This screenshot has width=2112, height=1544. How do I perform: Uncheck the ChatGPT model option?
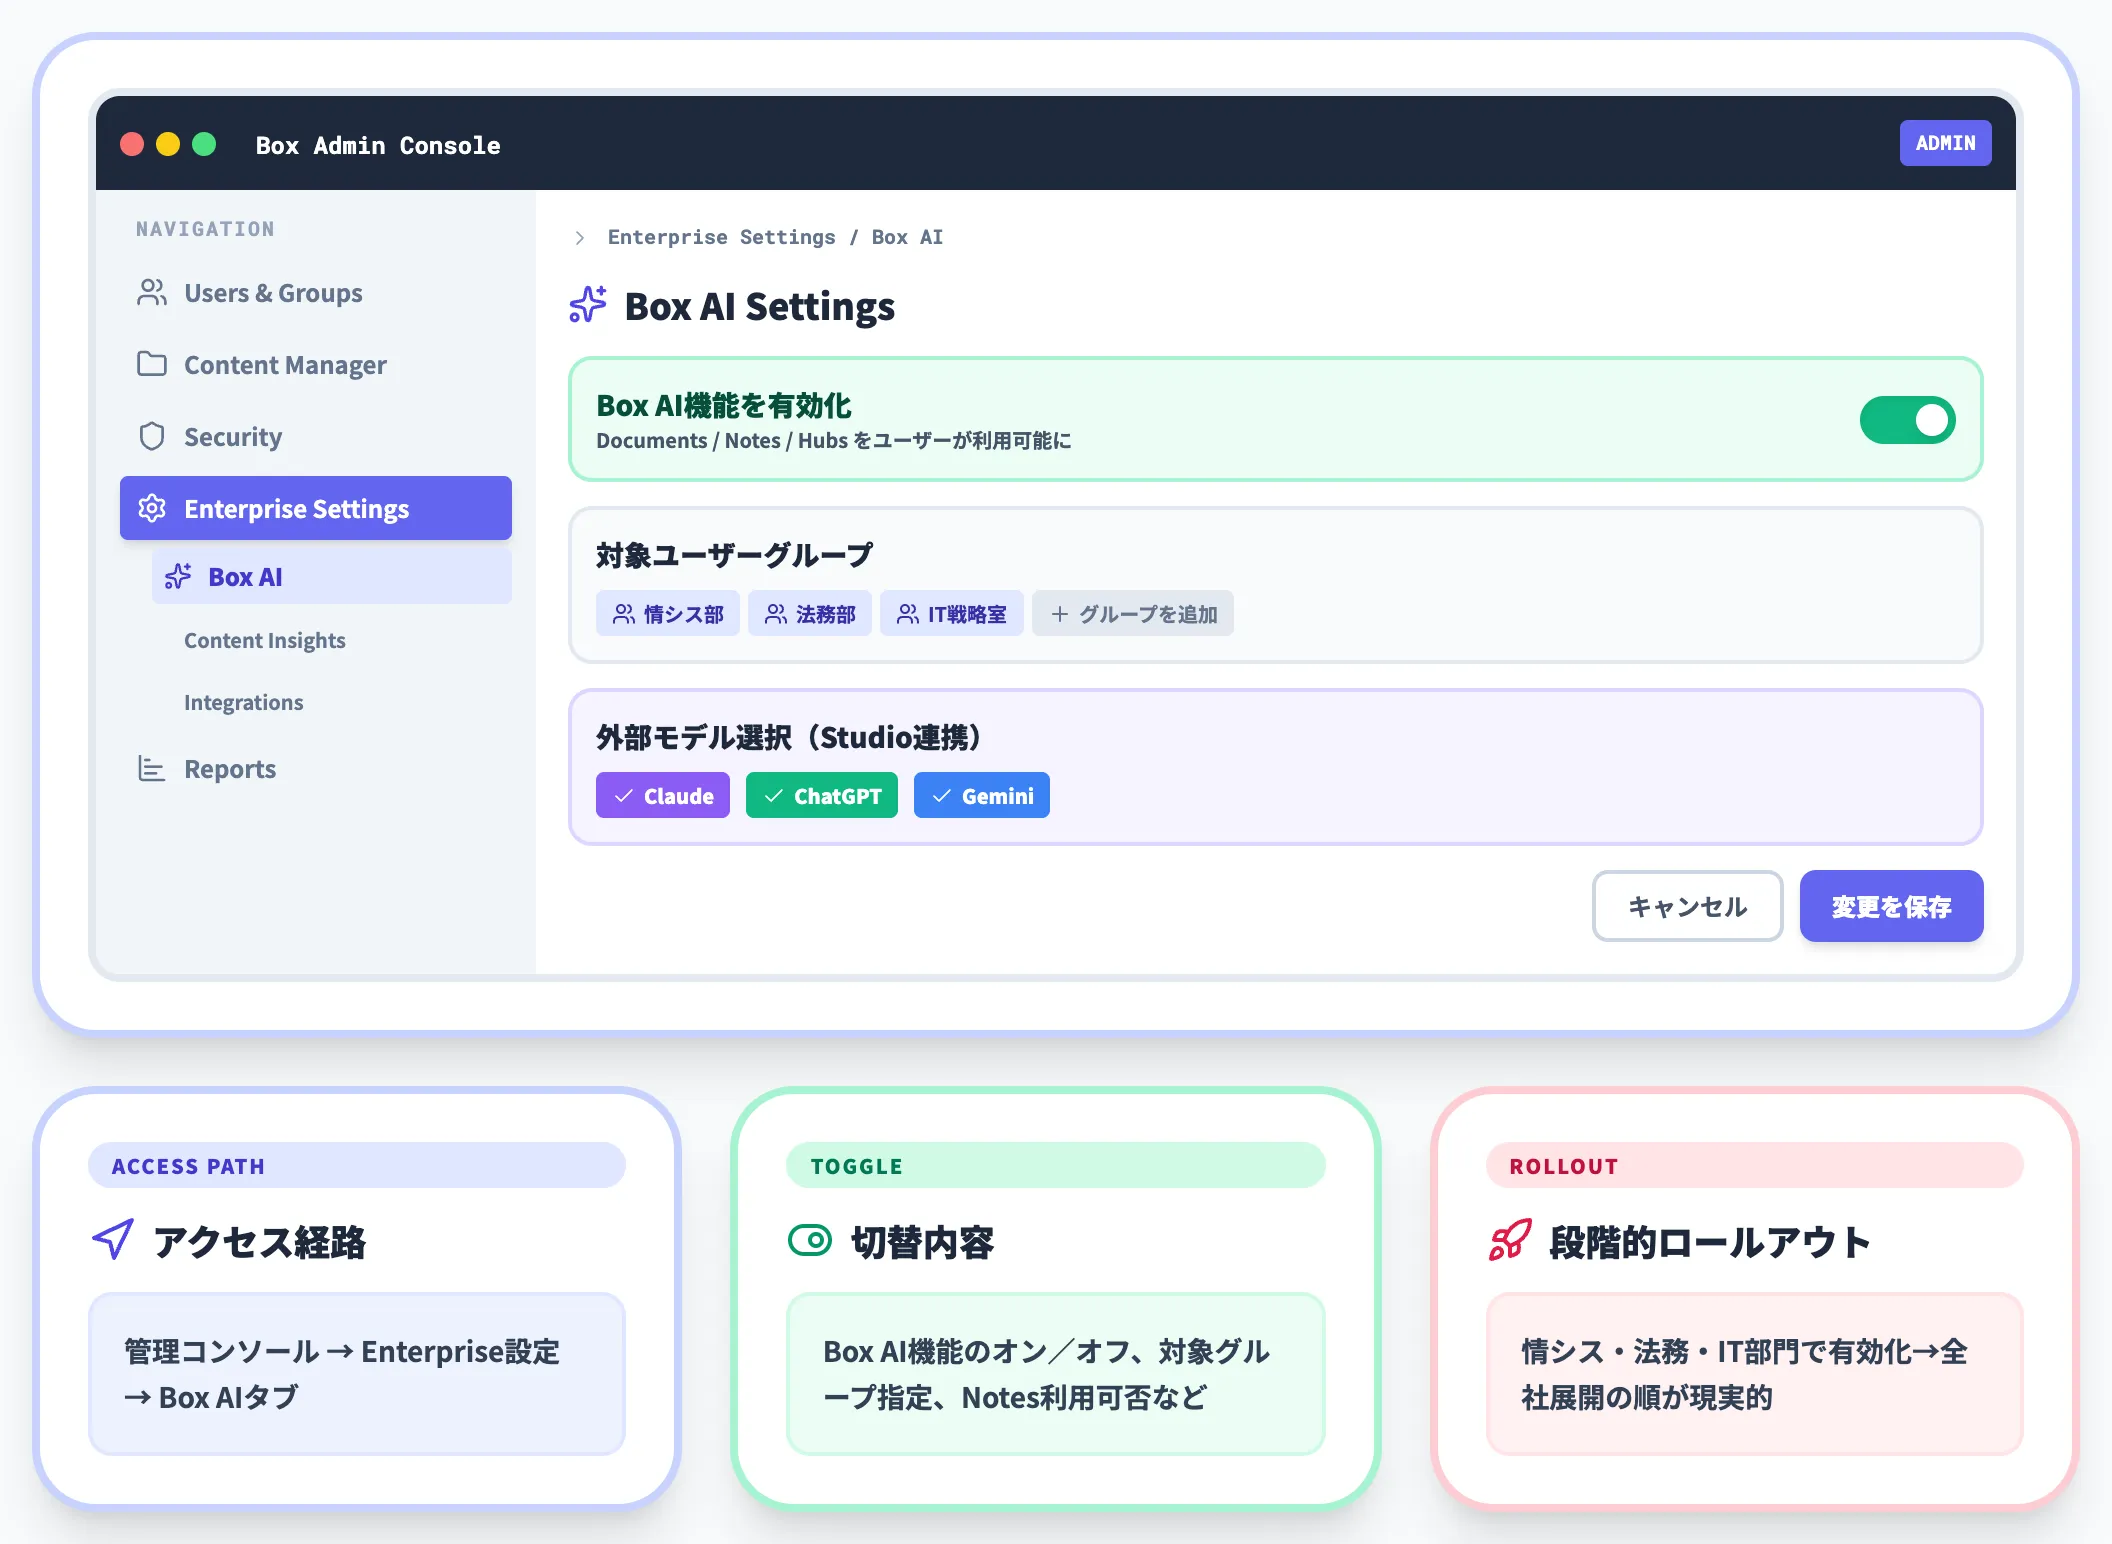coord(822,795)
